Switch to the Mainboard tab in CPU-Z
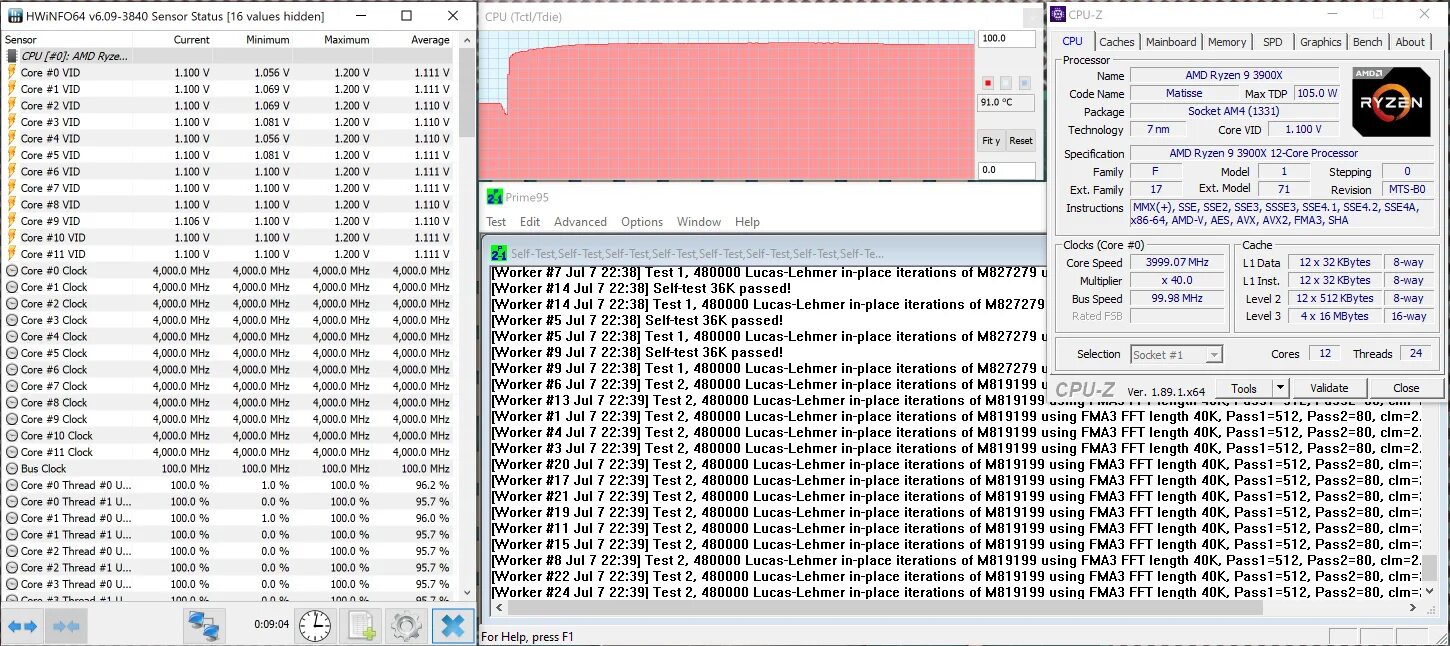This screenshot has height=646, width=1450. [x=1171, y=42]
